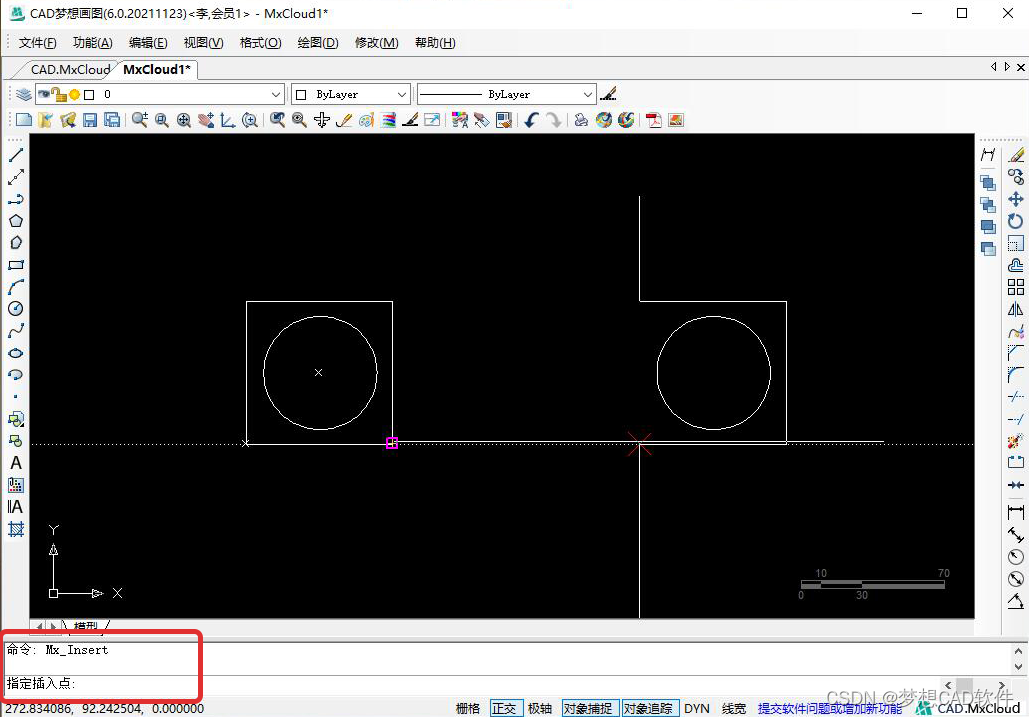This screenshot has width=1029, height=717.
Task: Switch to the CAD.MxCloud tab
Action: point(70,70)
